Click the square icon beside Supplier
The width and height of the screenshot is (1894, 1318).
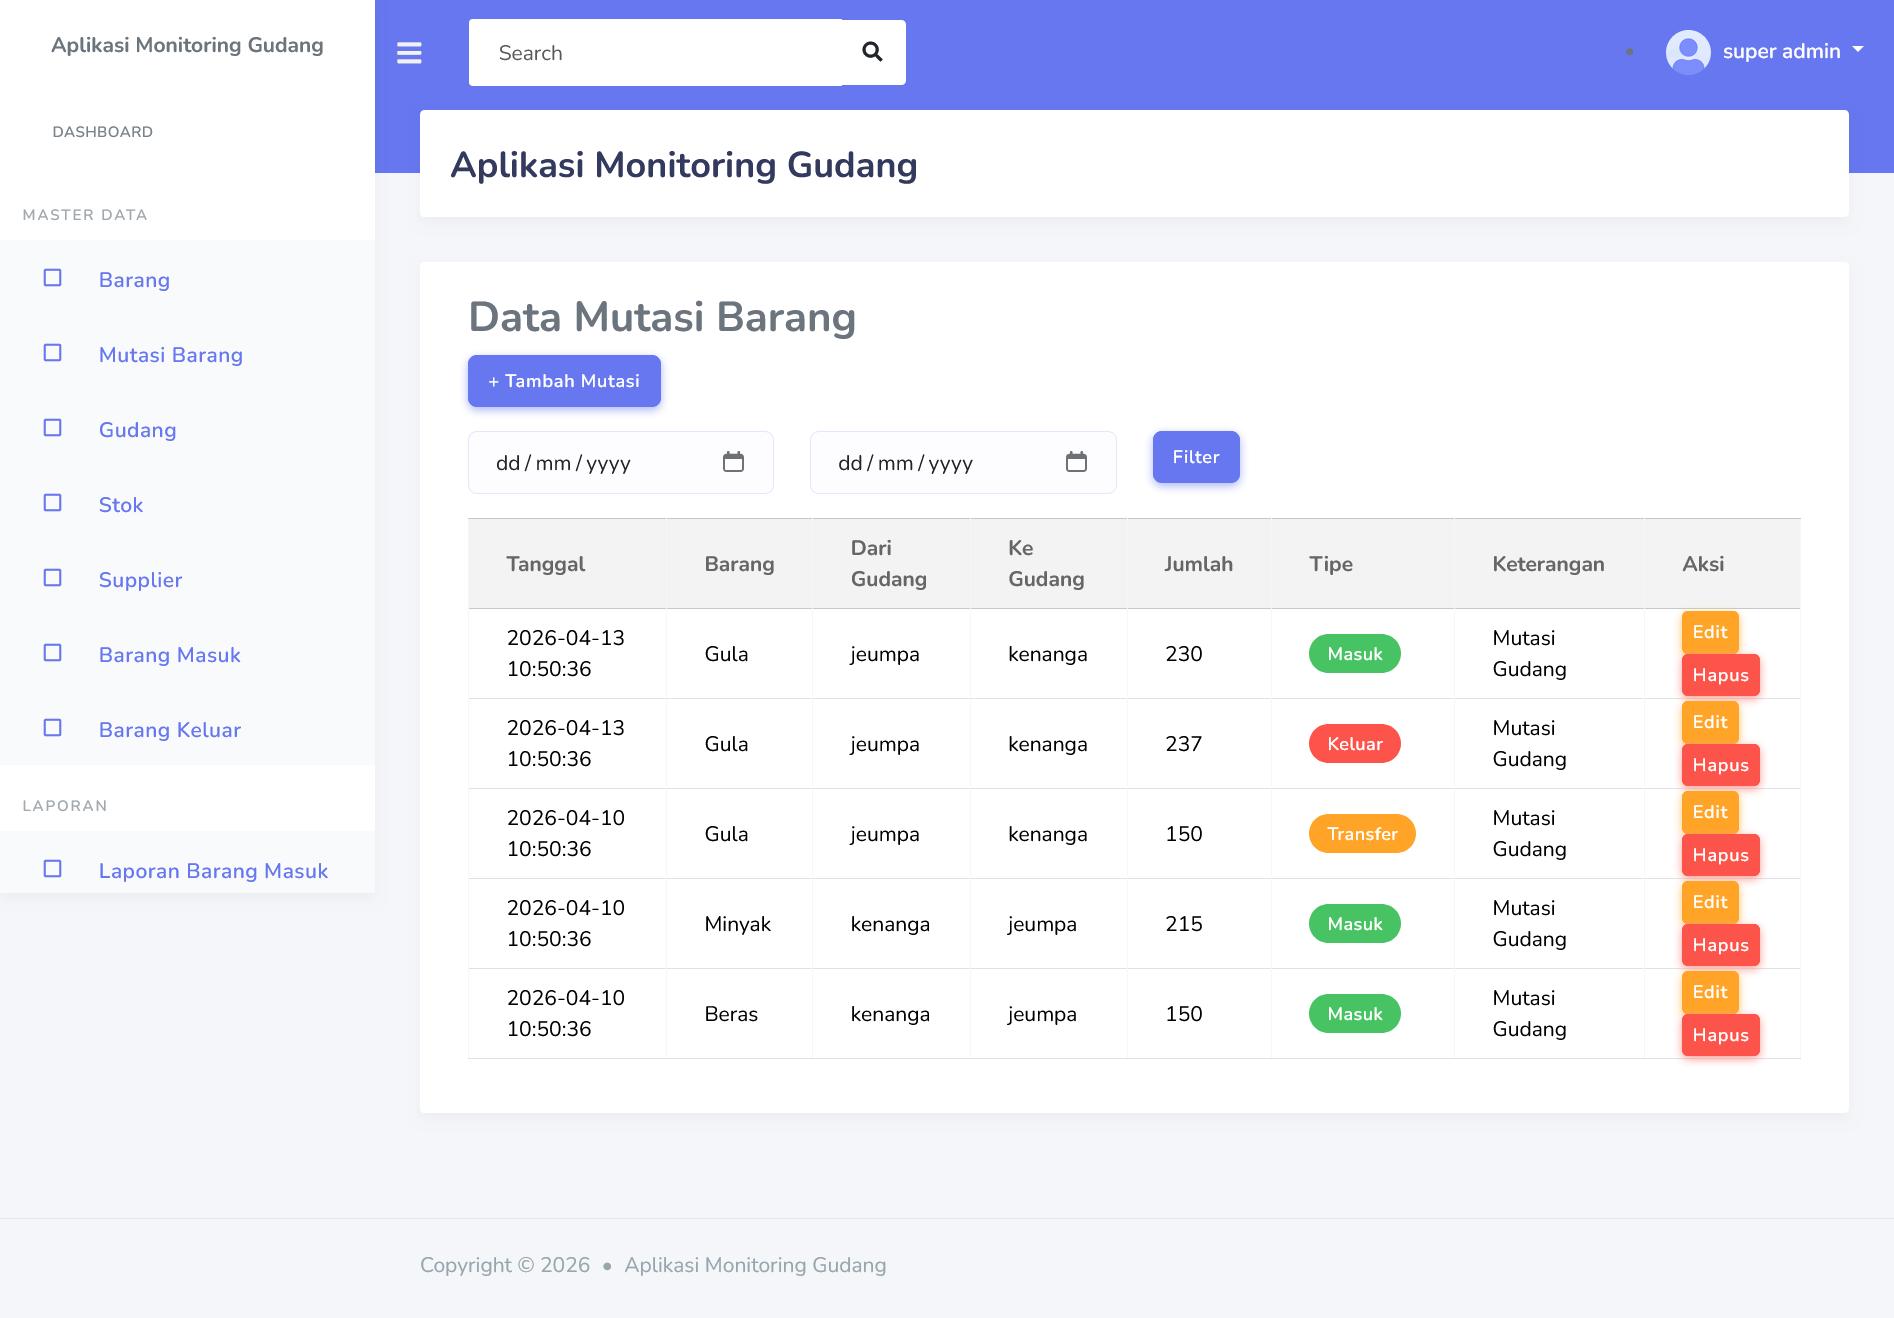53,578
